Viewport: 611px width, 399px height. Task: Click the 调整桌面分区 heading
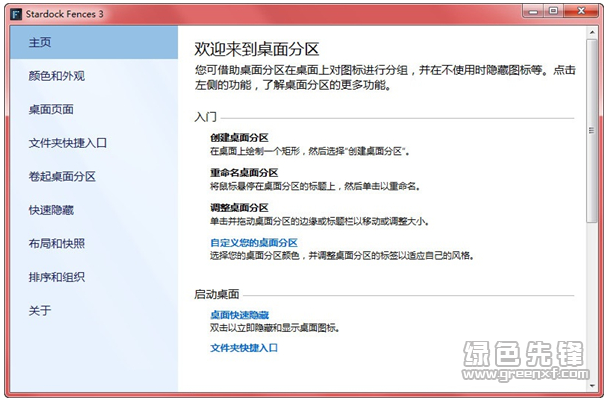(x=239, y=207)
